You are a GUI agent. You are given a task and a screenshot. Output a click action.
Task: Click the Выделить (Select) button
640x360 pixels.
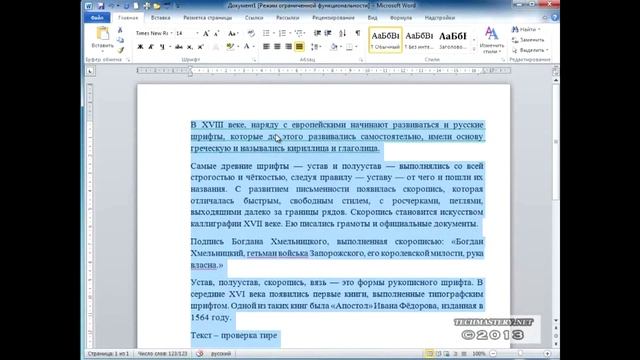tap(530, 50)
